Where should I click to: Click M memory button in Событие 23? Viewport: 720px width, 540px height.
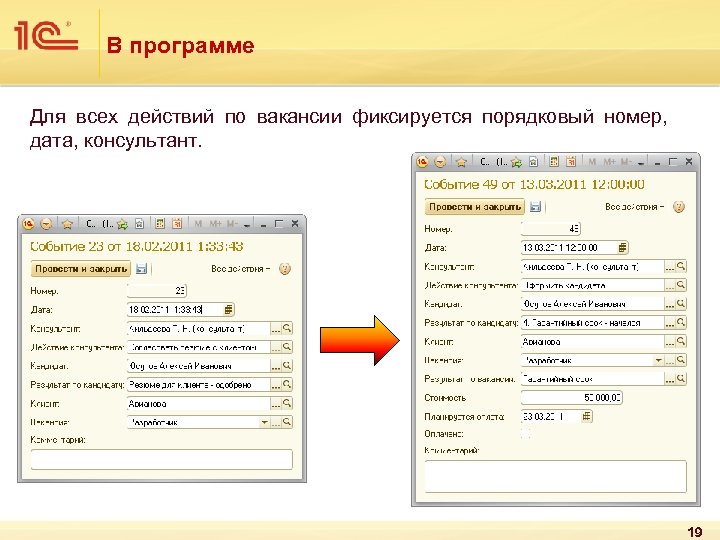[198, 224]
